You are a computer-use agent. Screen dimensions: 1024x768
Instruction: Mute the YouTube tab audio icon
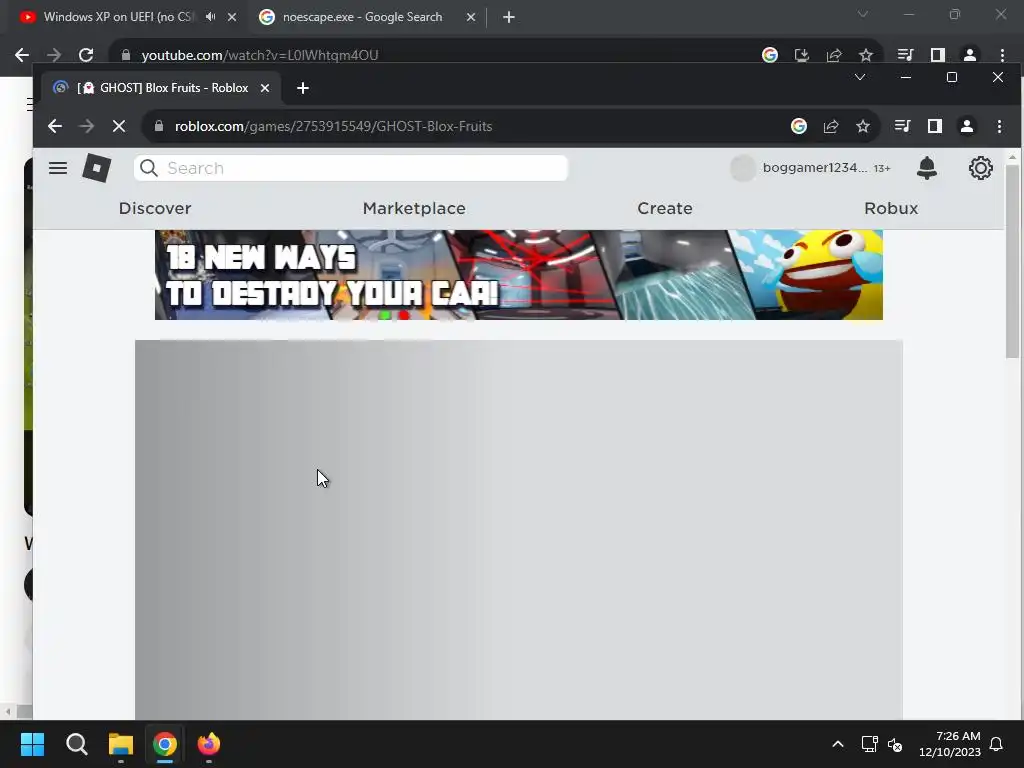pos(210,17)
